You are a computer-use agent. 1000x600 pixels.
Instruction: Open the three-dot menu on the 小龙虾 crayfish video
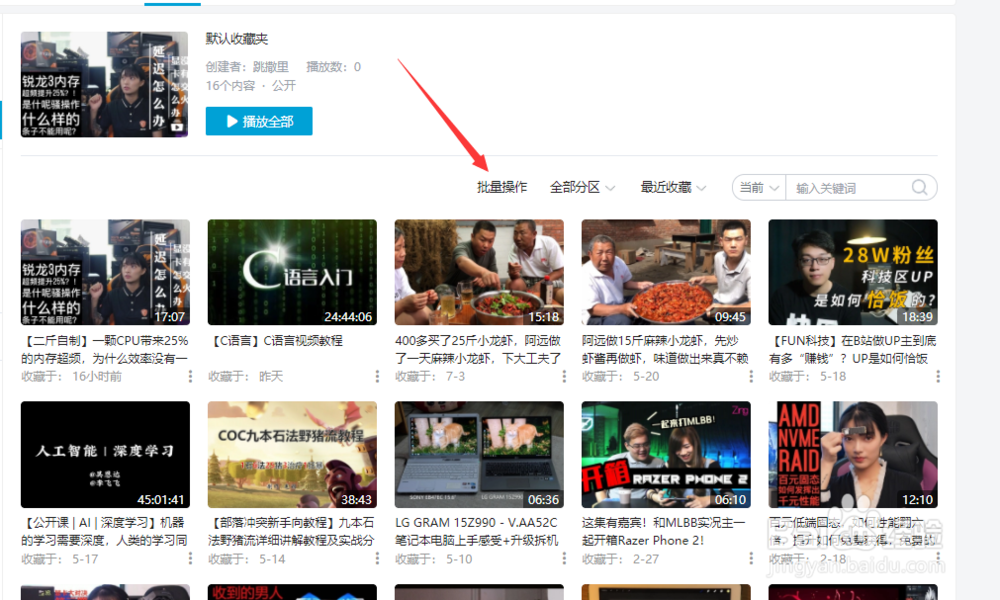pos(563,376)
